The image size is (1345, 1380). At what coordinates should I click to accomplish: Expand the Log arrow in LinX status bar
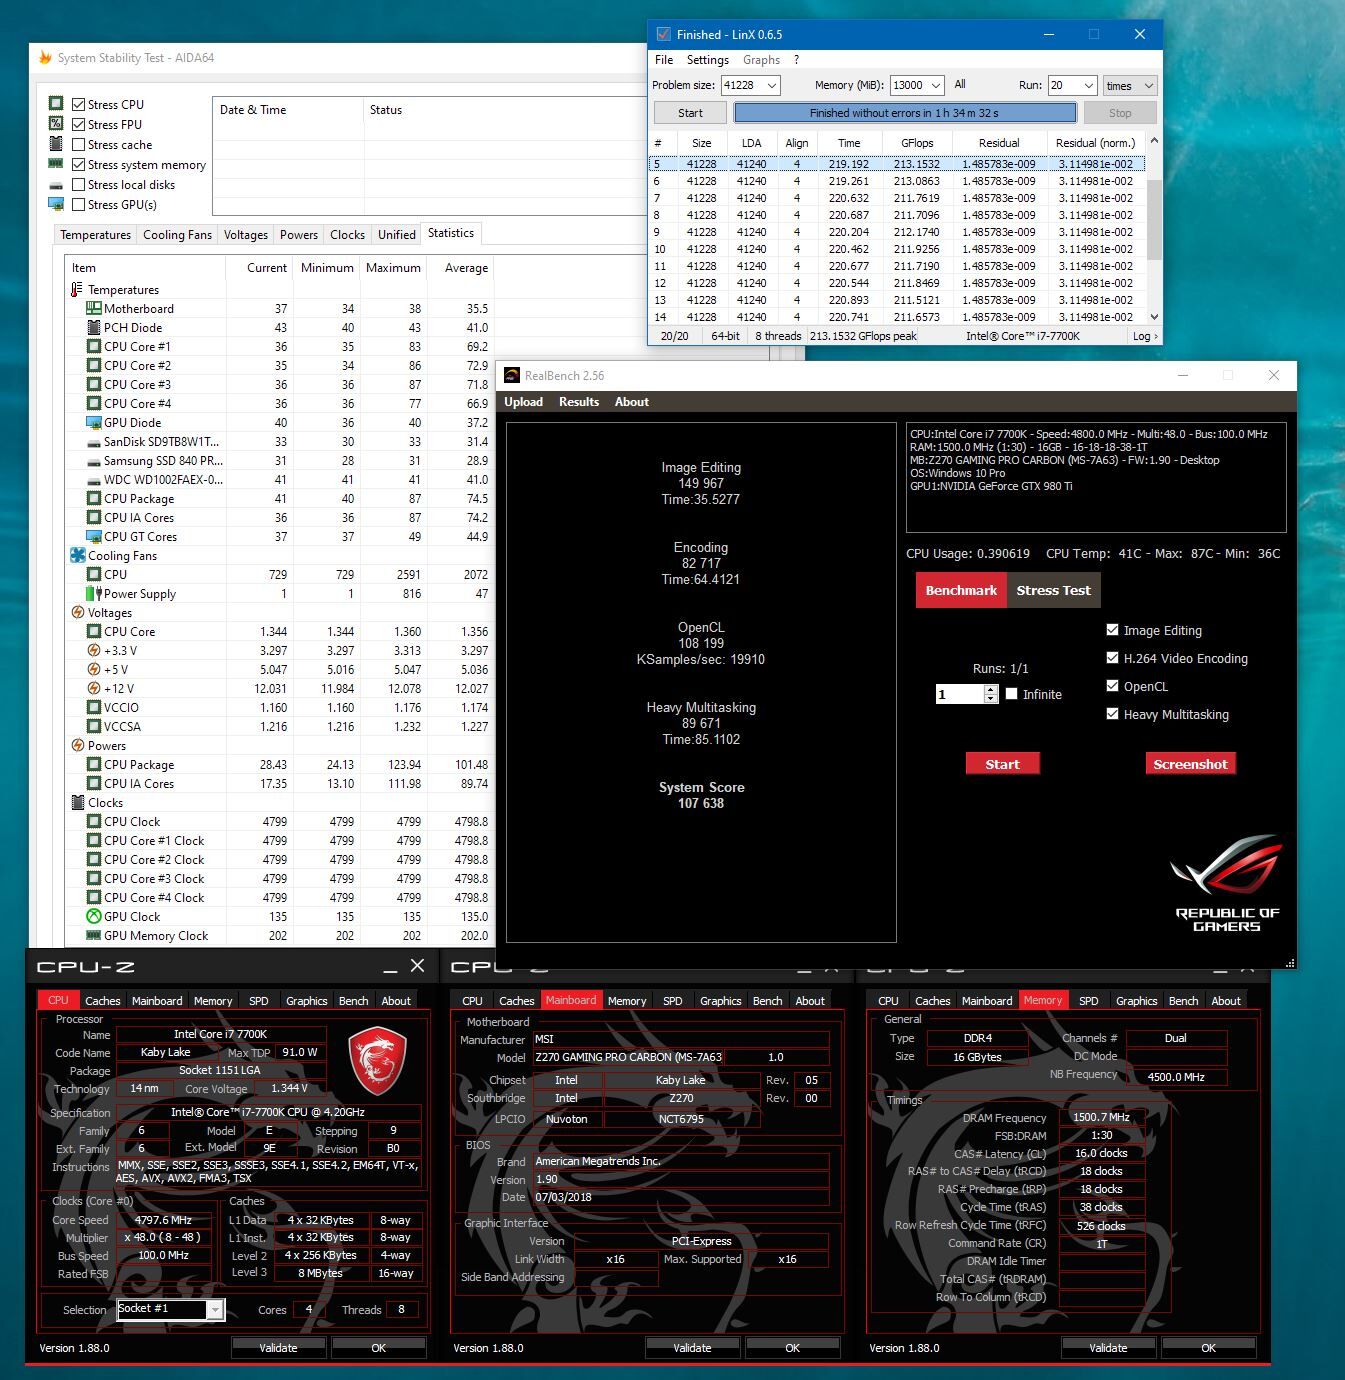point(1145,336)
